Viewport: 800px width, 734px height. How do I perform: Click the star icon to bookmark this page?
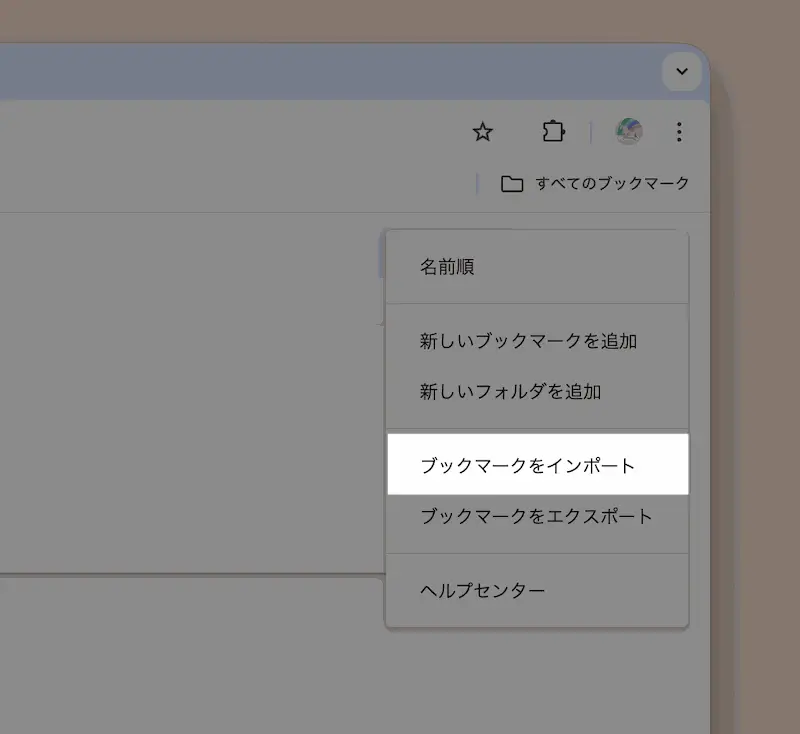[x=482, y=132]
